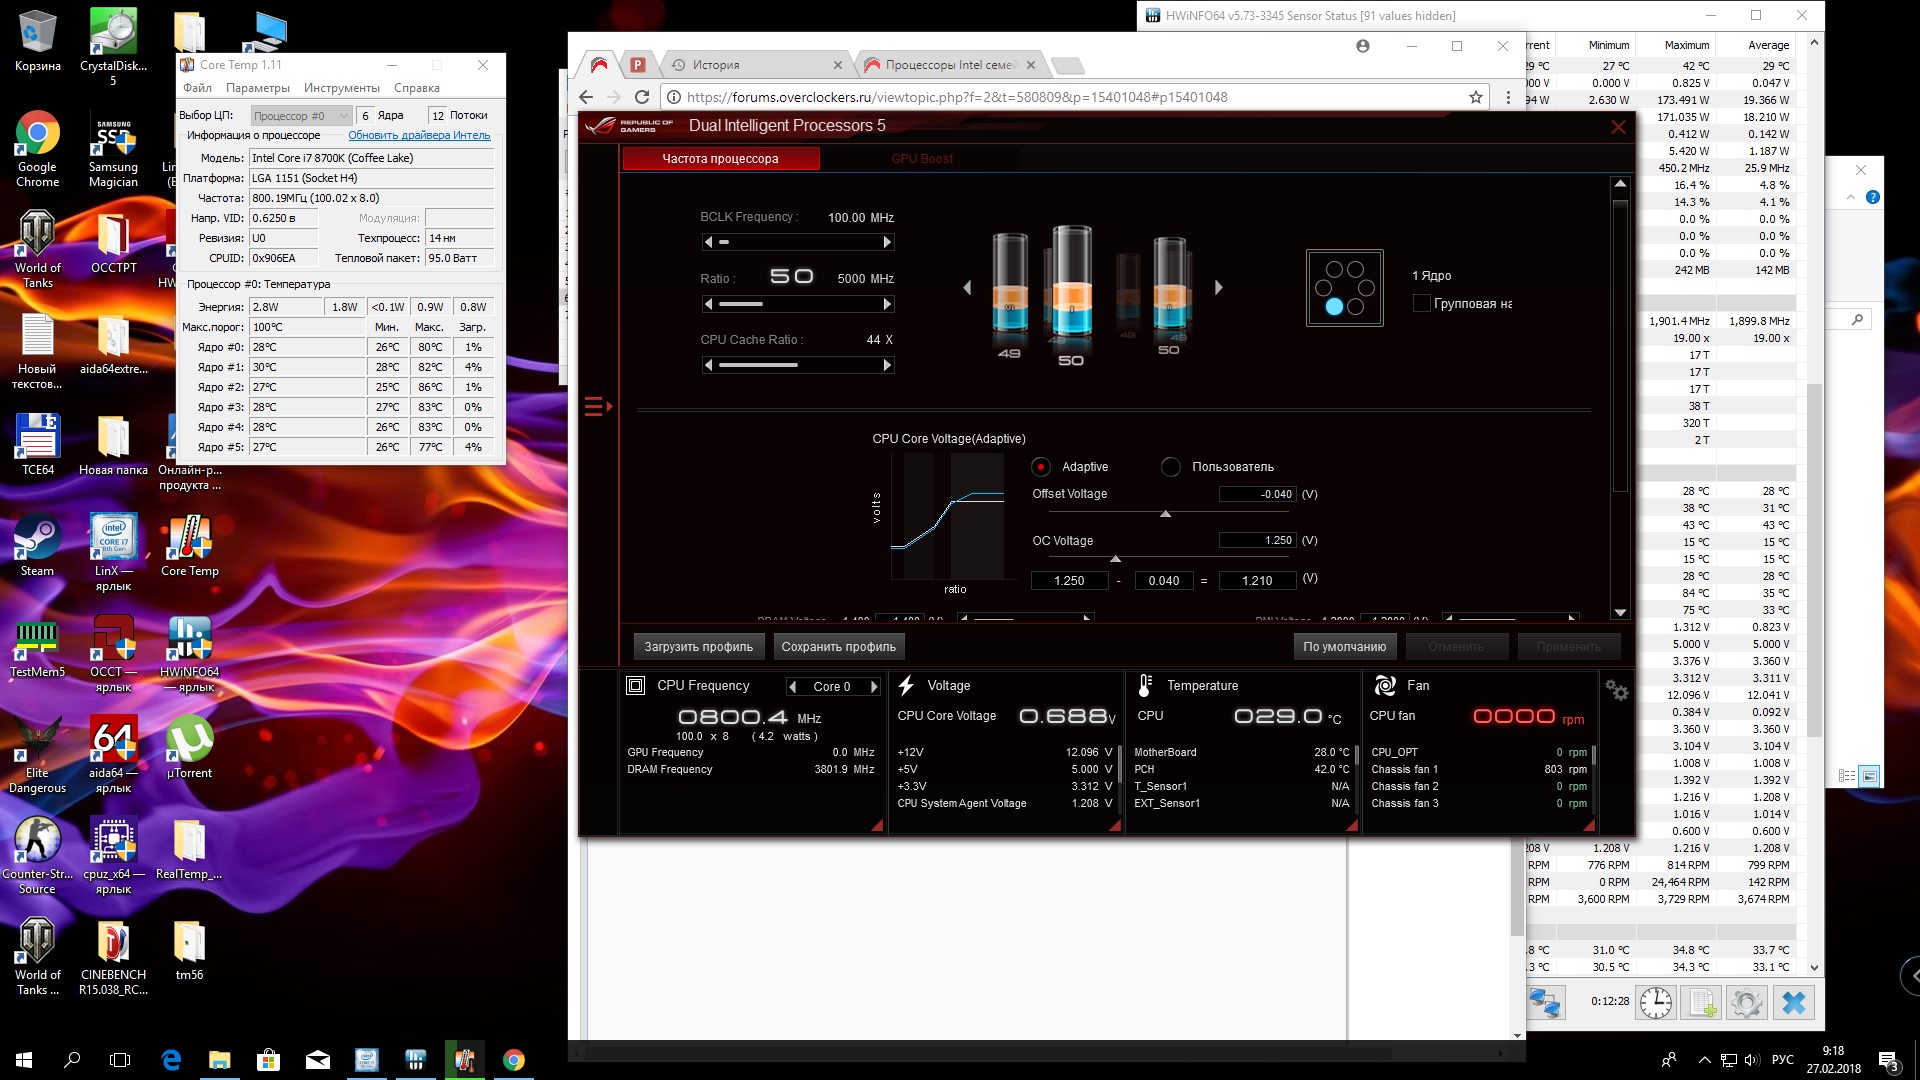
Task: Click the HWiNFO clock reset icon
Action: [x=1655, y=1002]
